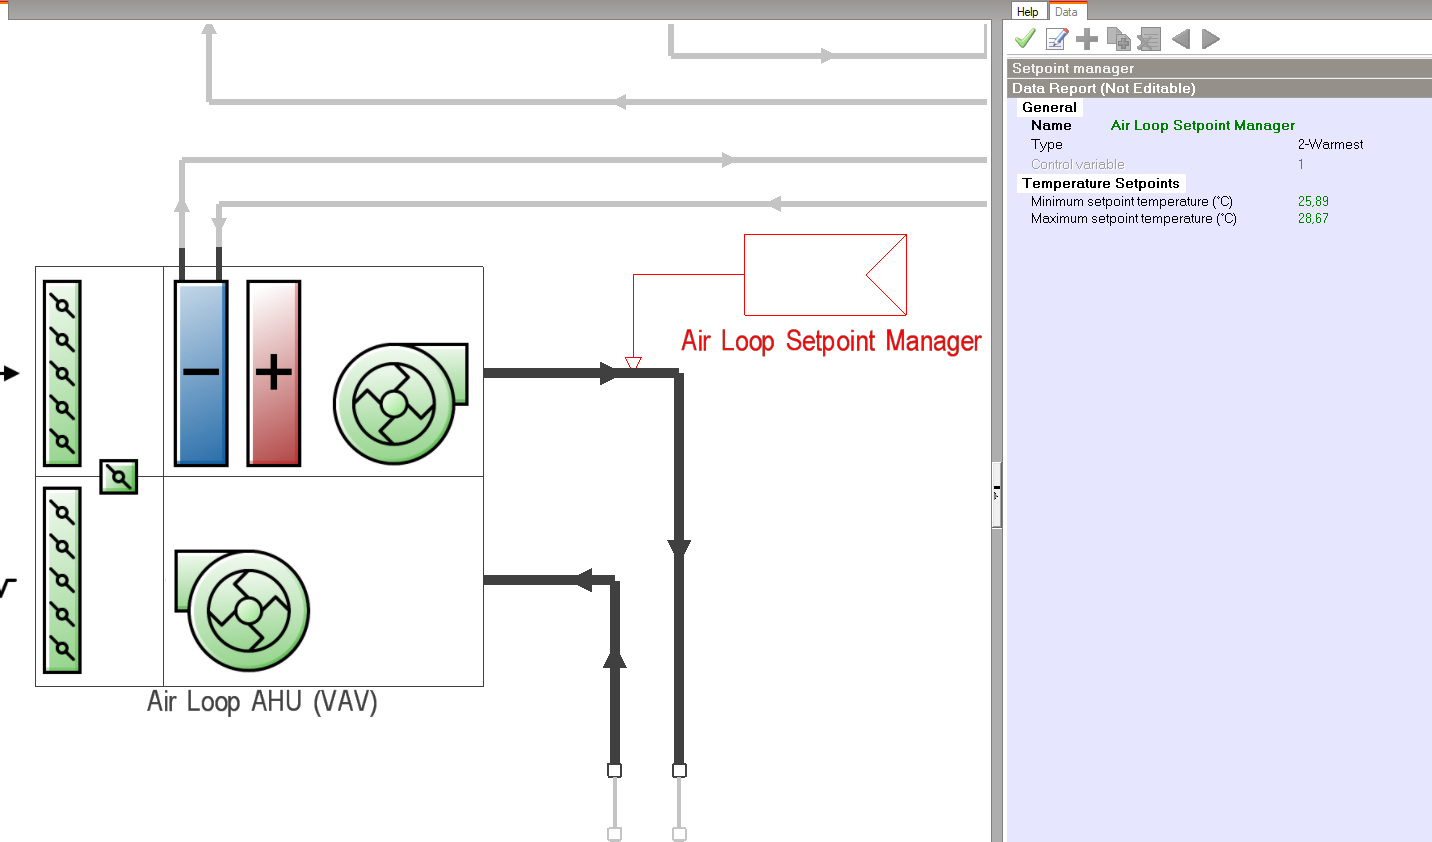Screen dimensions: 1432x842
Task: Select the blue cooling coil component
Action: click(201, 373)
